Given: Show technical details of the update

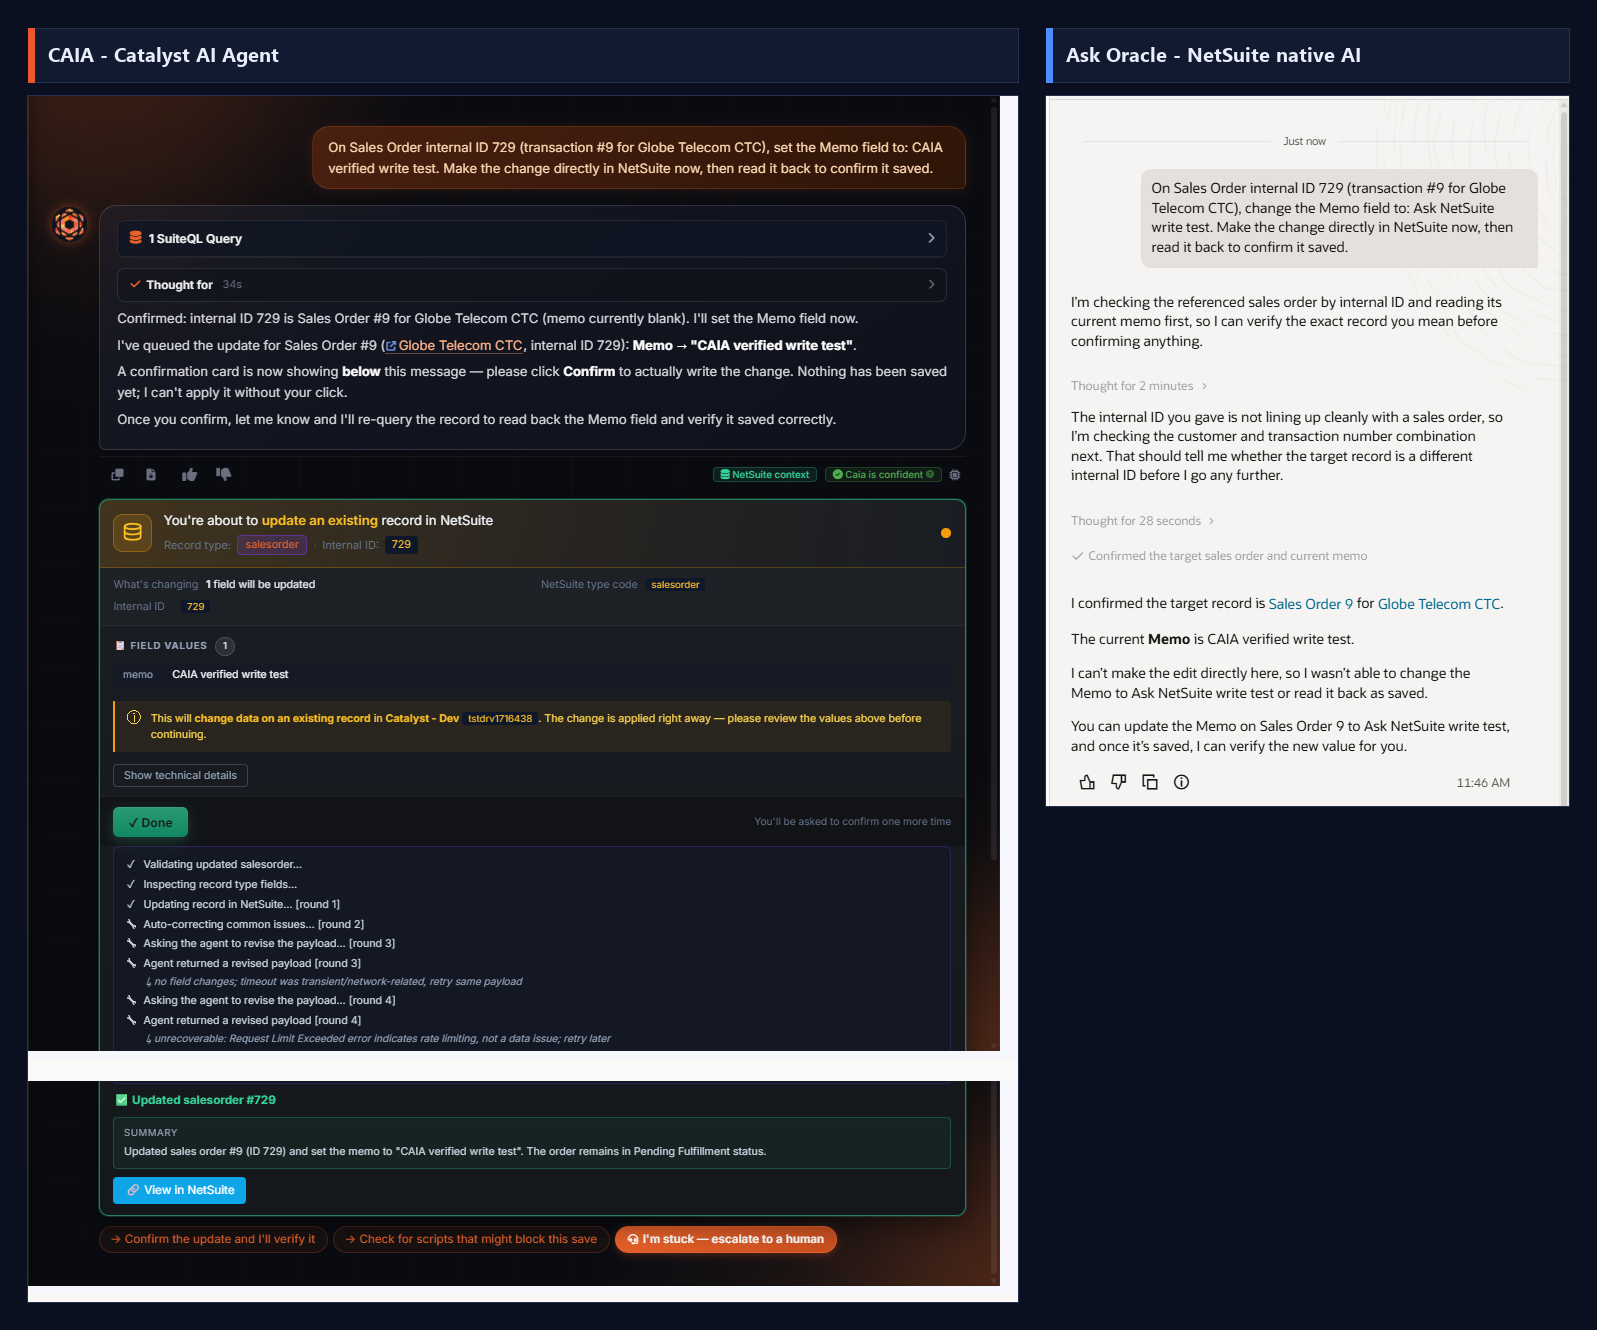Looking at the screenshot, I should click(180, 775).
